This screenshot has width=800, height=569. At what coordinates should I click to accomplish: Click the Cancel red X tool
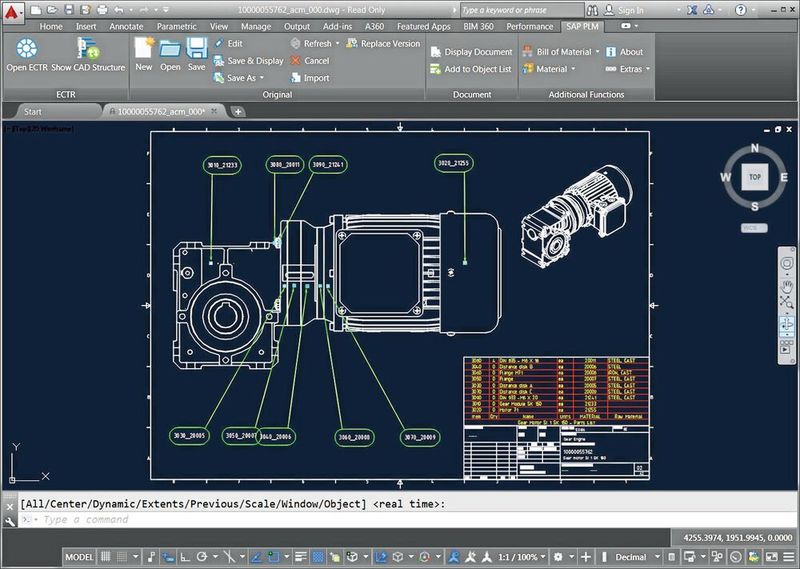click(x=310, y=61)
